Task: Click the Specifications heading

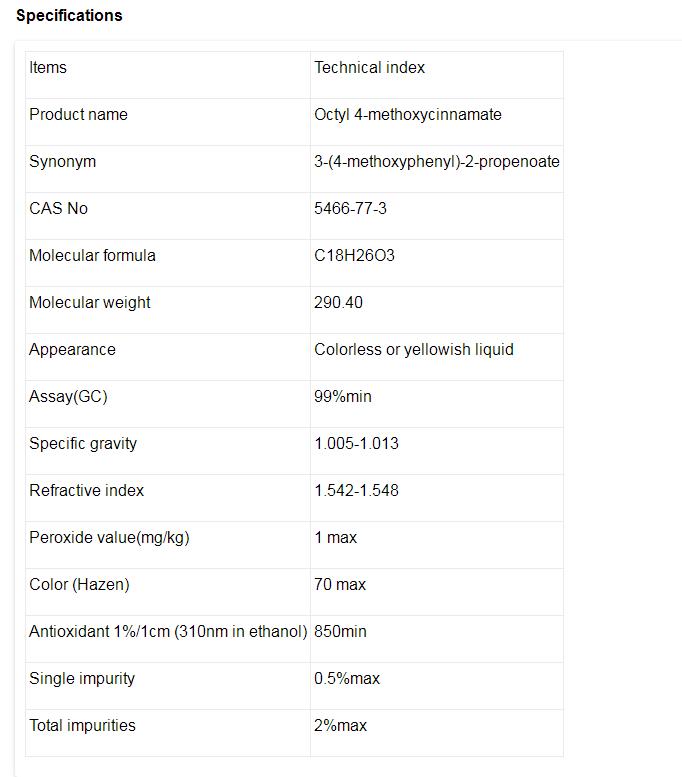Action: (69, 15)
